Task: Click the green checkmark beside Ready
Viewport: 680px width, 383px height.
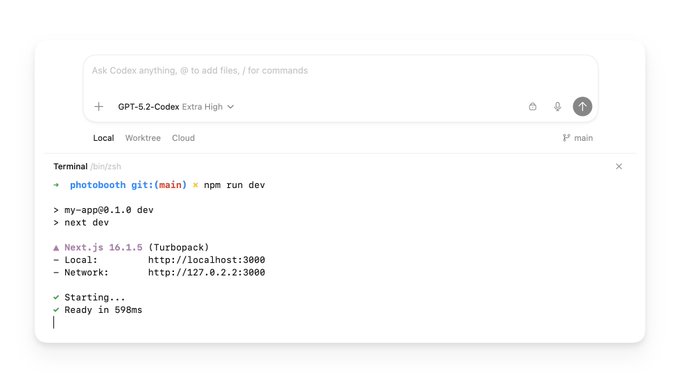Action: [x=56, y=310]
